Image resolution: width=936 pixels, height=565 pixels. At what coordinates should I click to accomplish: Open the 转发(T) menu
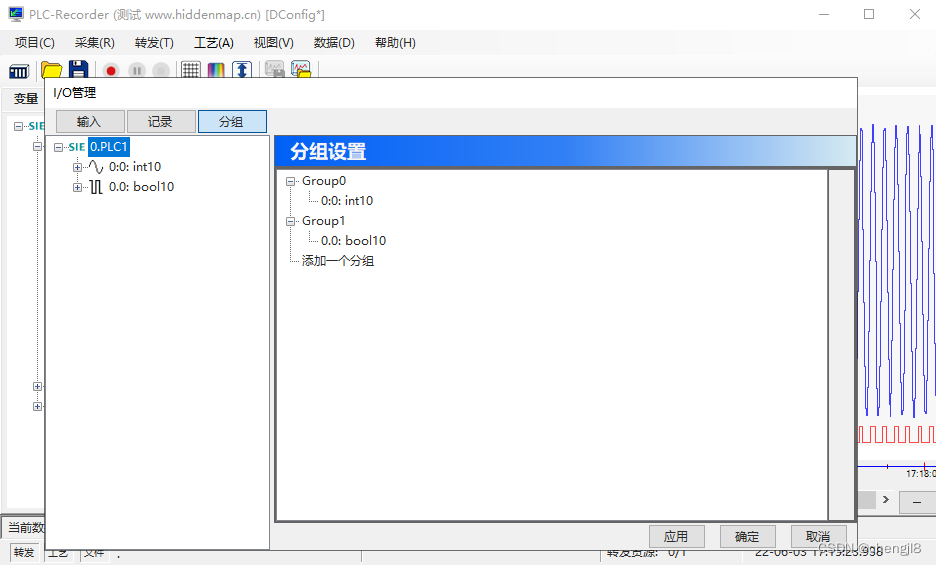pos(154,42)
